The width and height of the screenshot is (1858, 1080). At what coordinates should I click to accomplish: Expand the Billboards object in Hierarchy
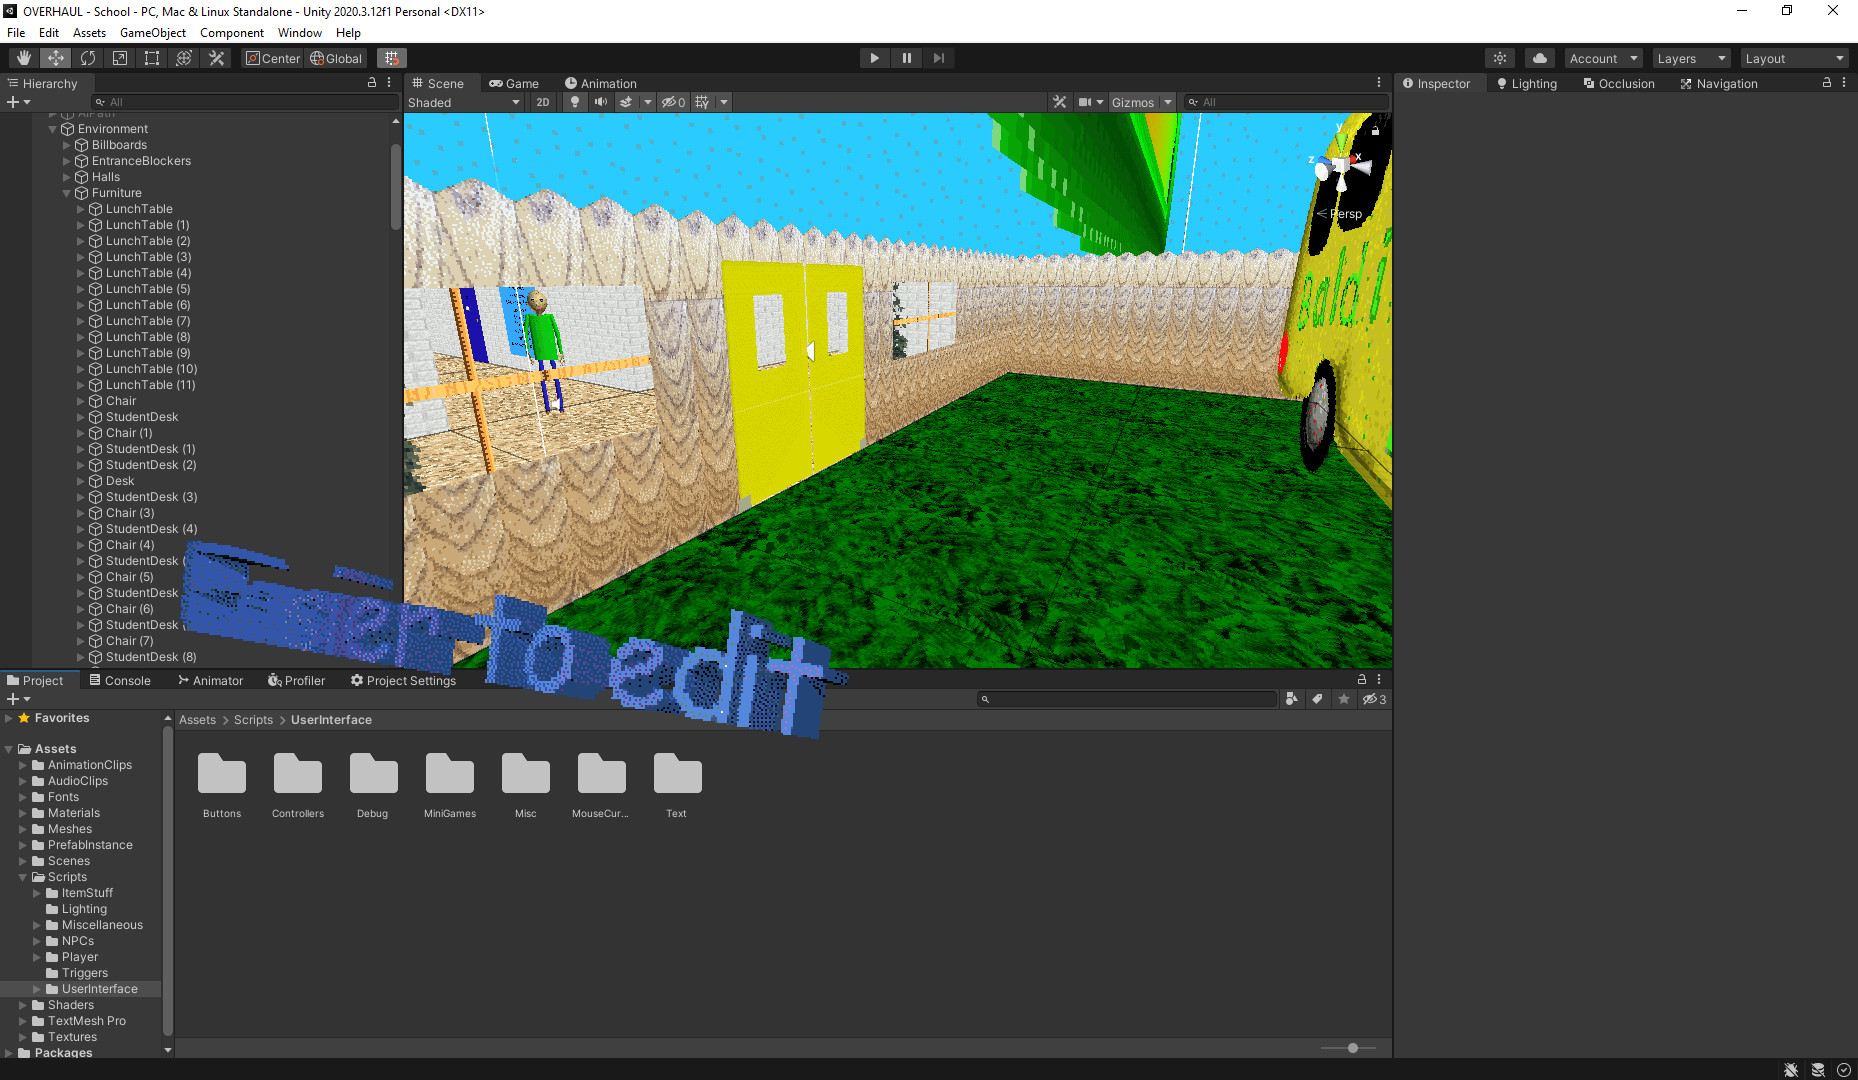tap(67, 145)
